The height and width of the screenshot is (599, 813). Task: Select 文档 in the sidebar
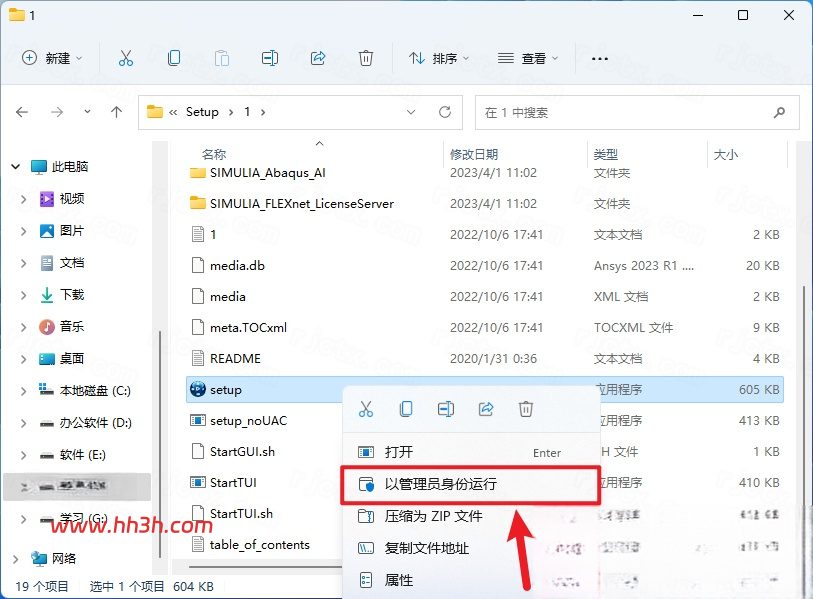point(72,263)
